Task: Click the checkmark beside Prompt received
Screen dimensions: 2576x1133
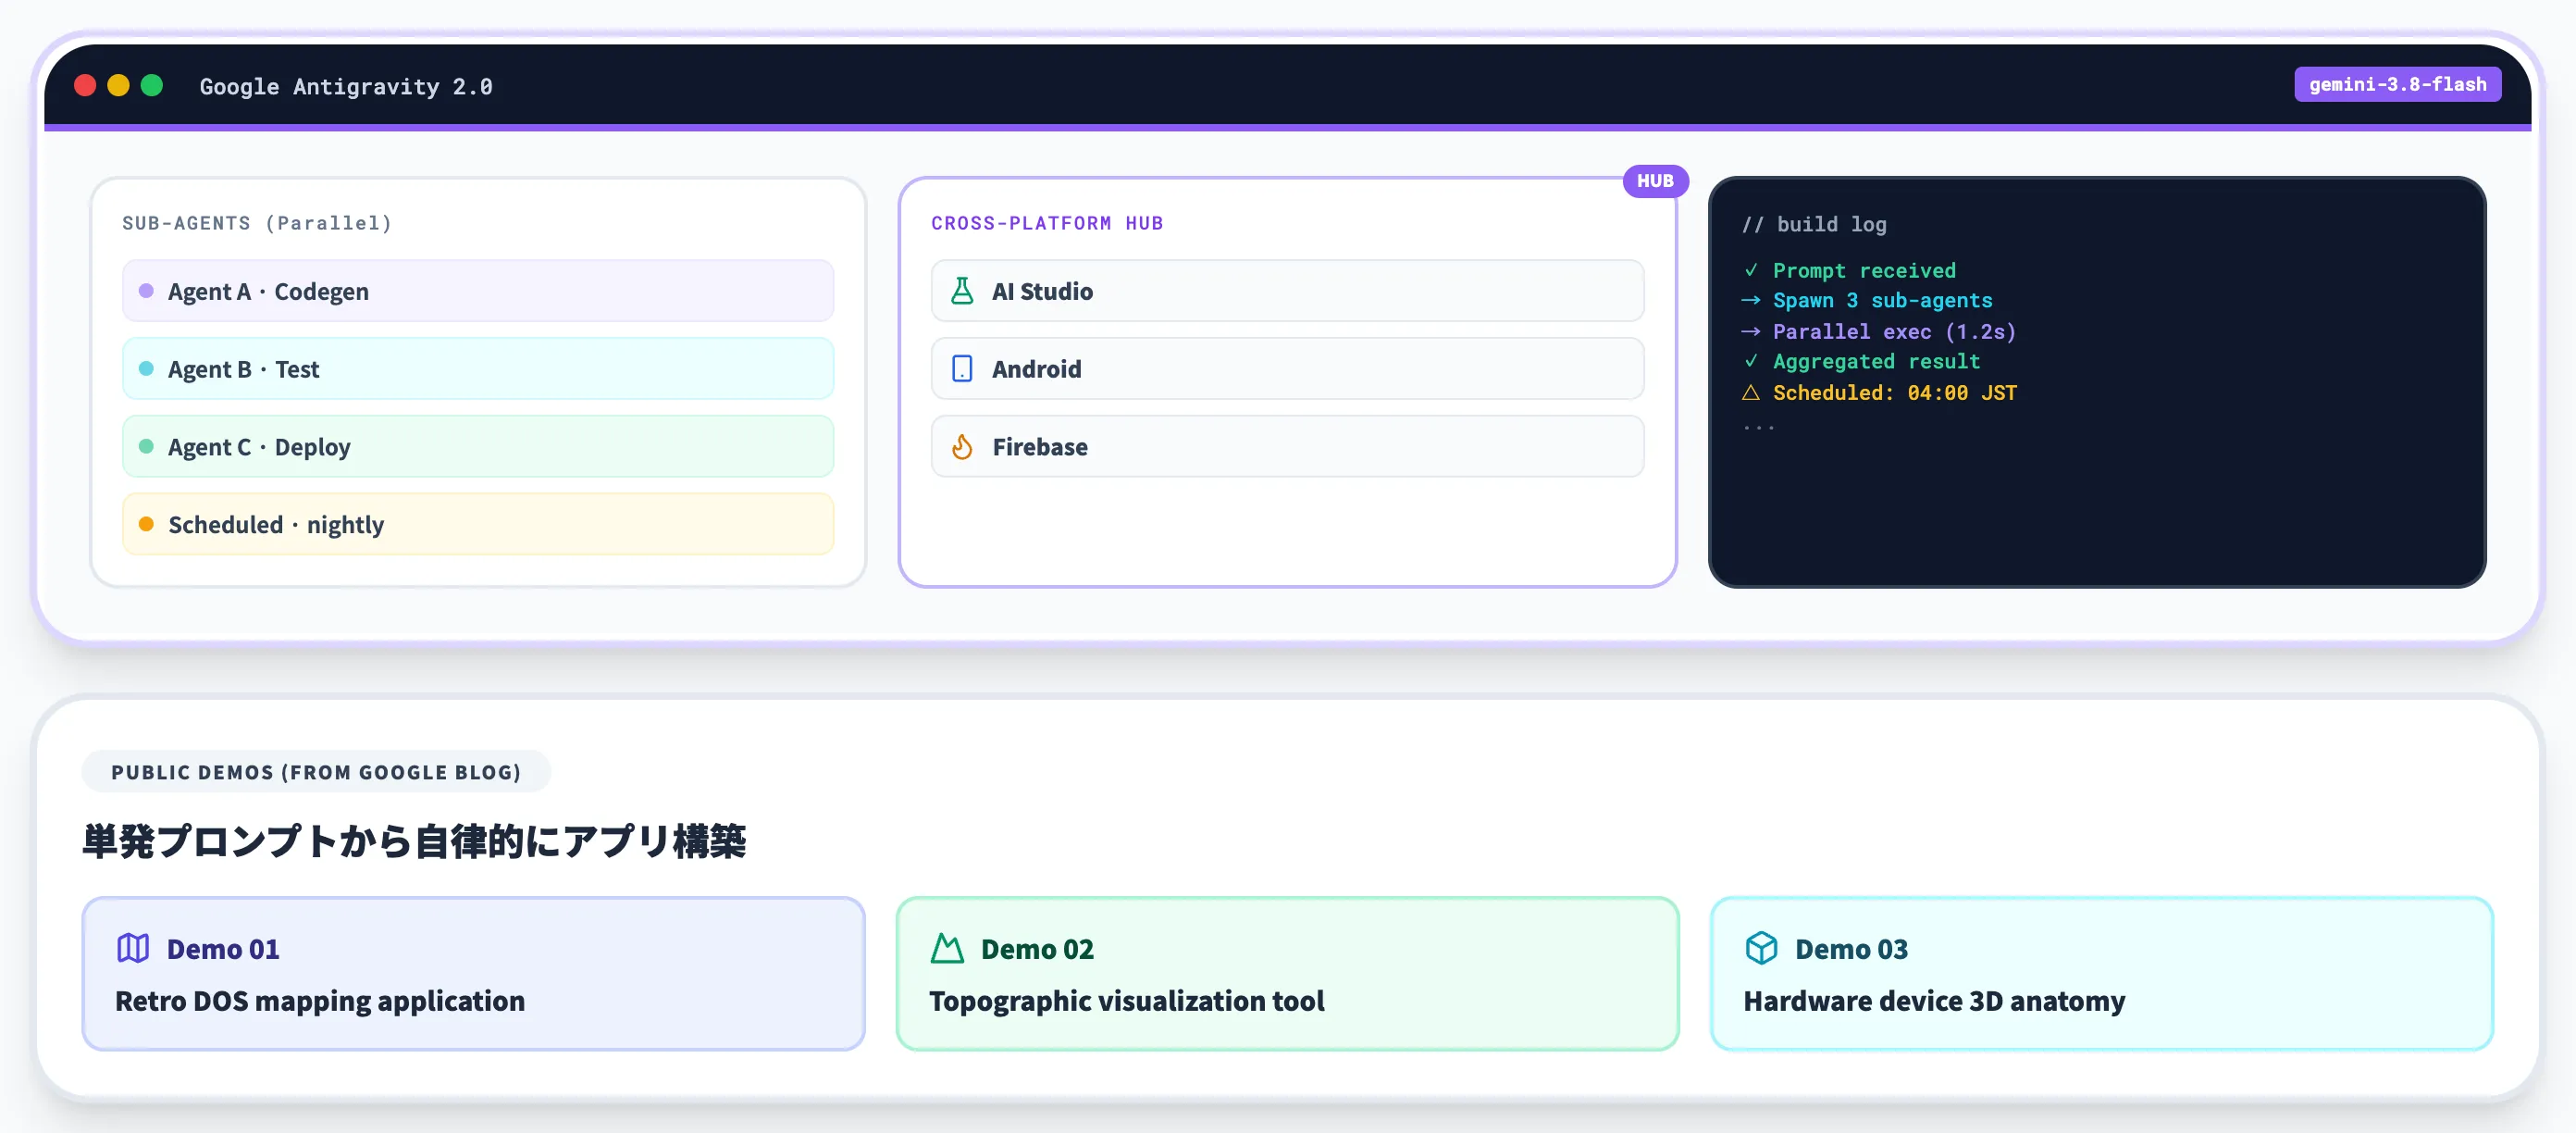Action: pos(1751,270)
